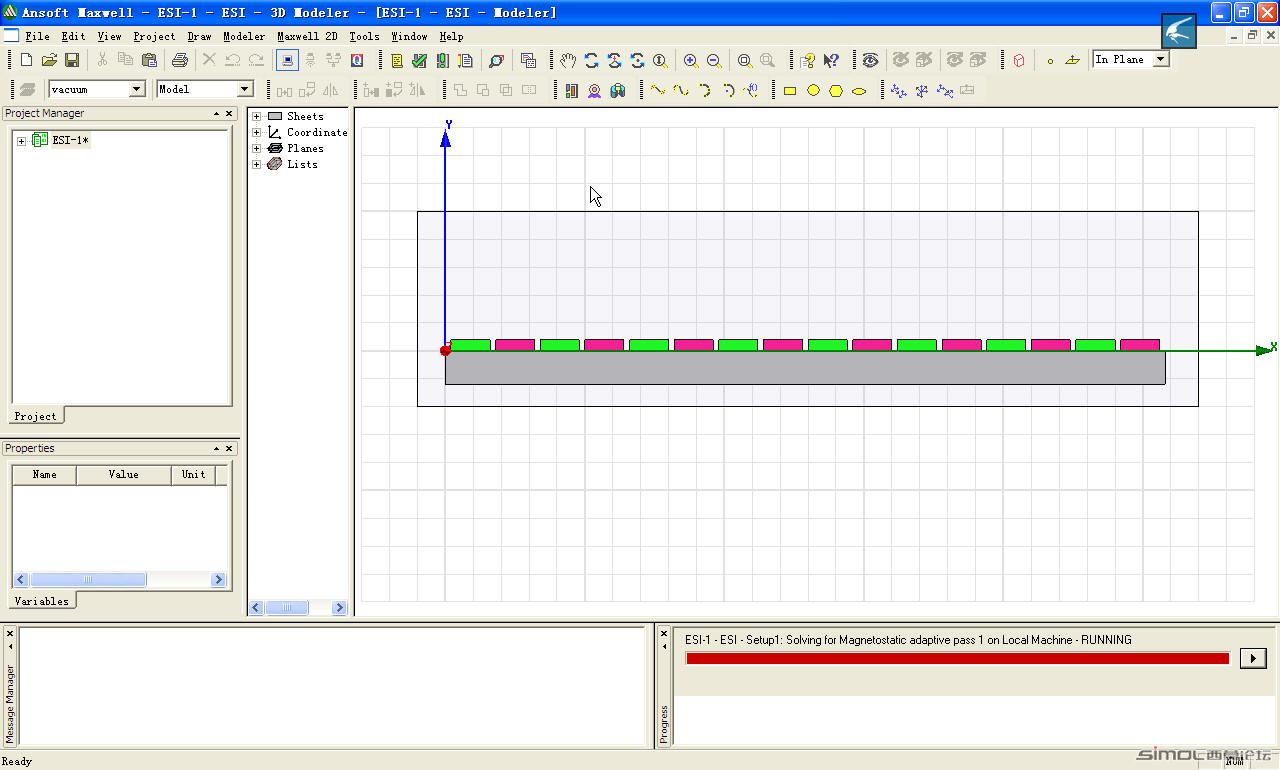The height and width of the screenshot is (770, 1280).
Task: Click the show/hide objects eye icon
Action: 871,60
